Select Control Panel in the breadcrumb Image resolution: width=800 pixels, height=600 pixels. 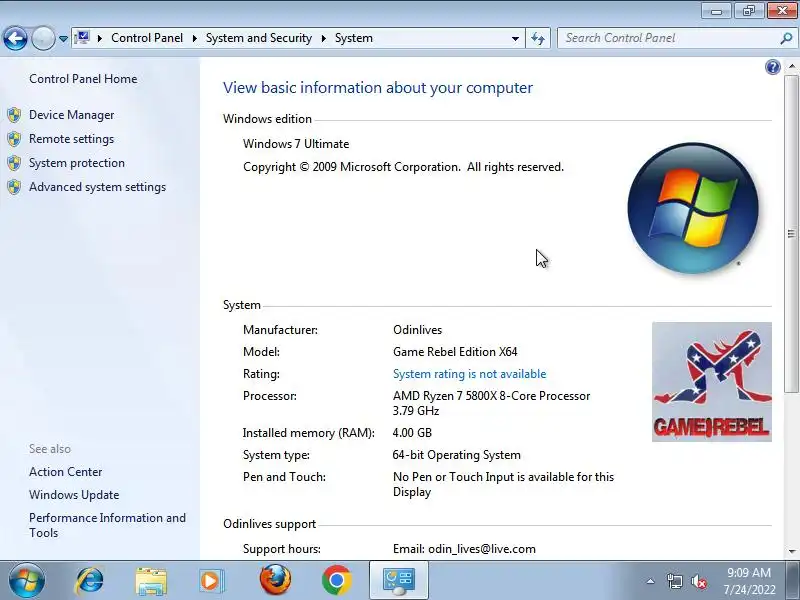[x=147, y=38]
